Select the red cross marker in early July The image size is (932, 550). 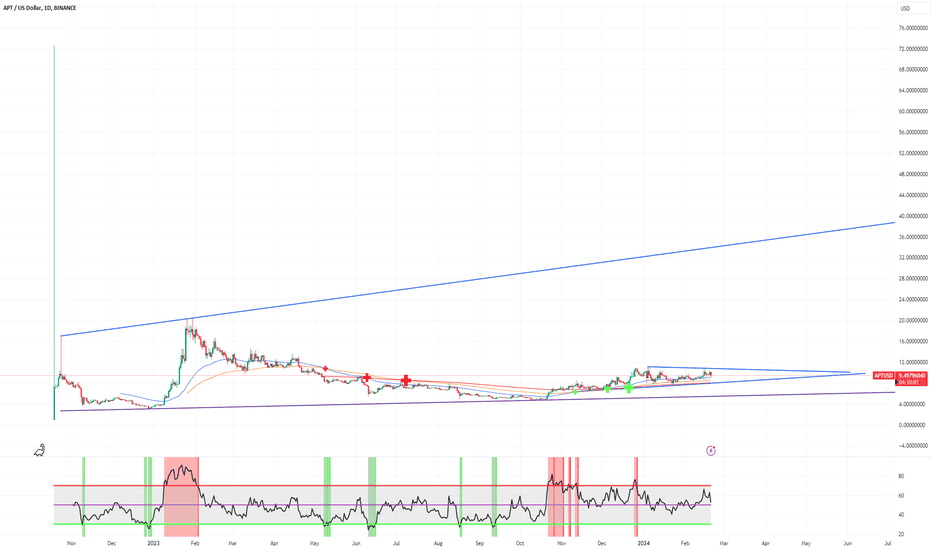coord(406,380)
